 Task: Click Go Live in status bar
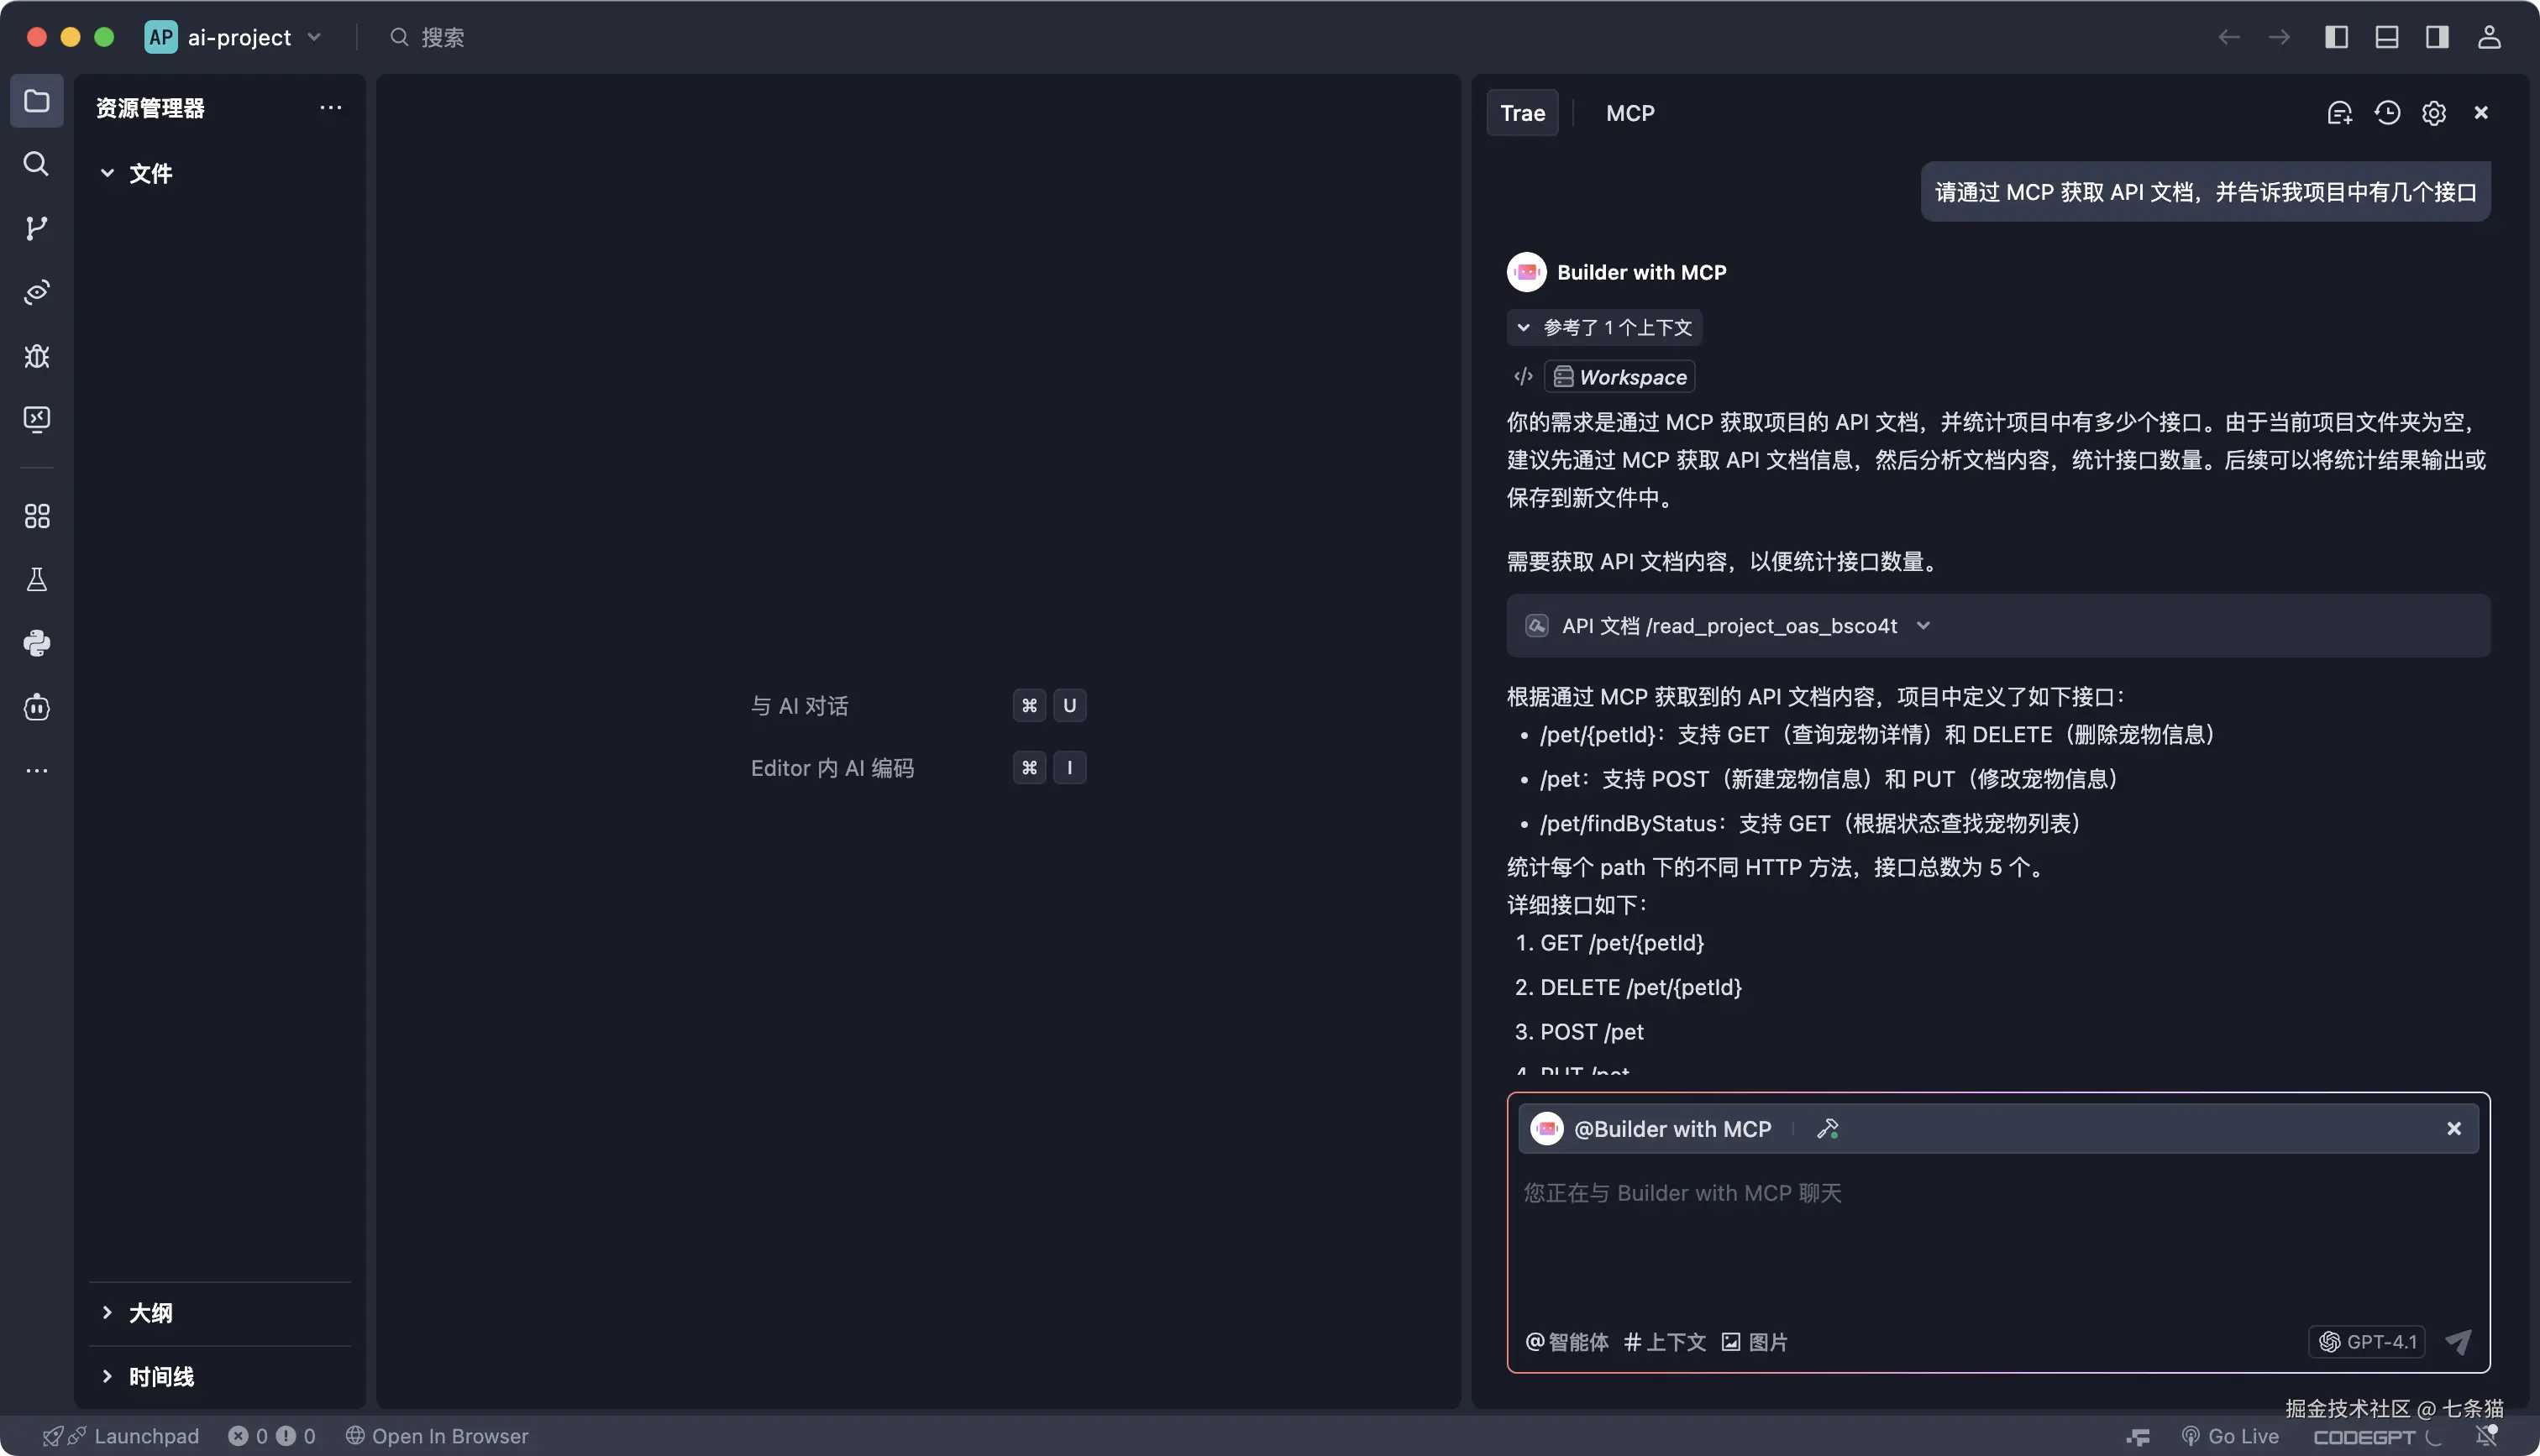tap(2231, 1436)
